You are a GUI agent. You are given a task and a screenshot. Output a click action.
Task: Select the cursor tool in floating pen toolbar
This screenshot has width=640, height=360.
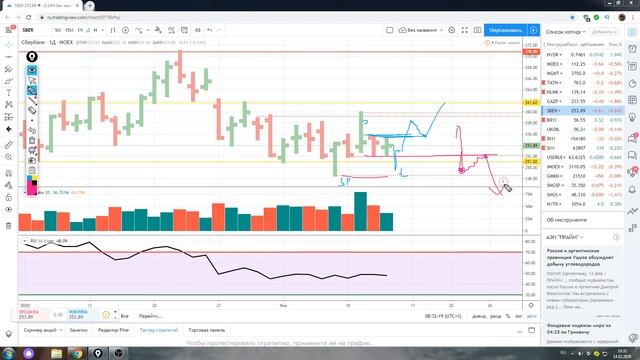(32, 80)
